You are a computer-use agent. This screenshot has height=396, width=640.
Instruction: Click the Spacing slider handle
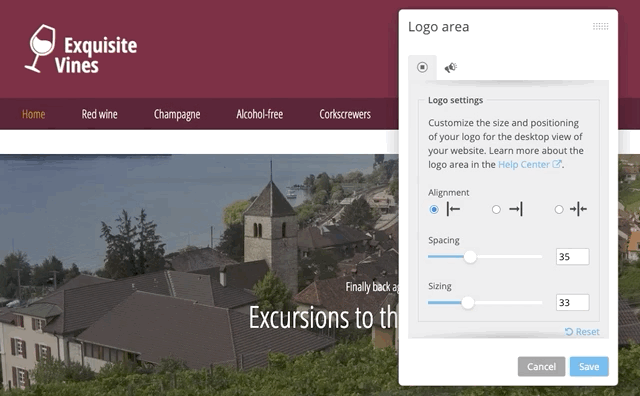470,257
